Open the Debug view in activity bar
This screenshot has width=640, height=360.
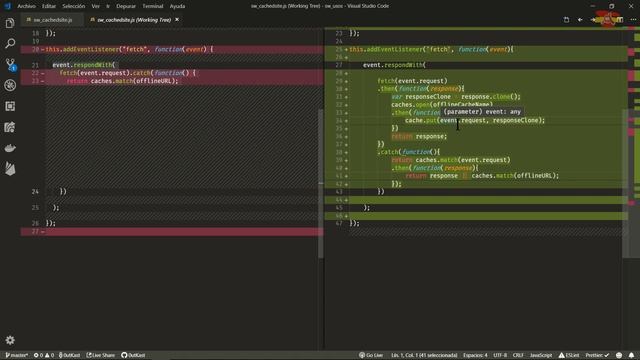10,85
